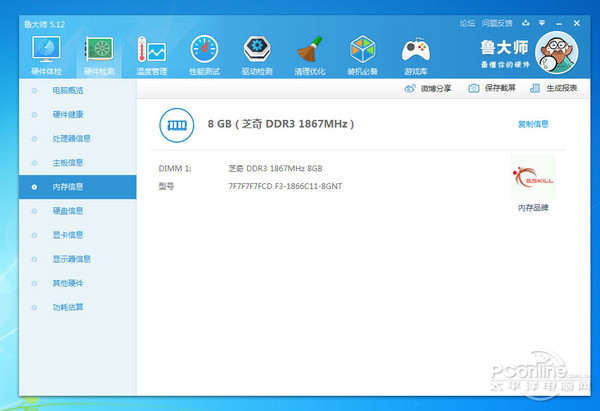
Task: Click the 复制信息 copy info link
Action: [x=532, y=124]
